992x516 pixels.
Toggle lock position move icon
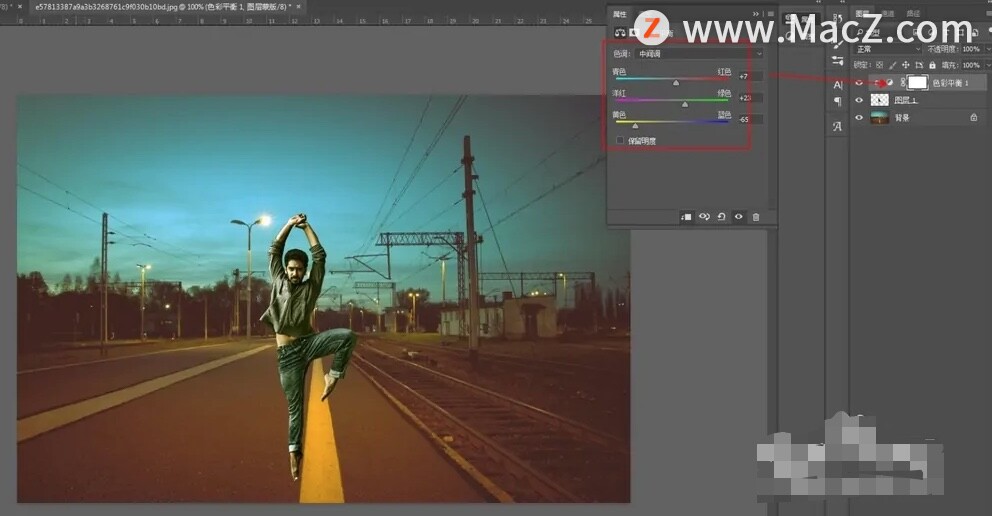(906, 65)
